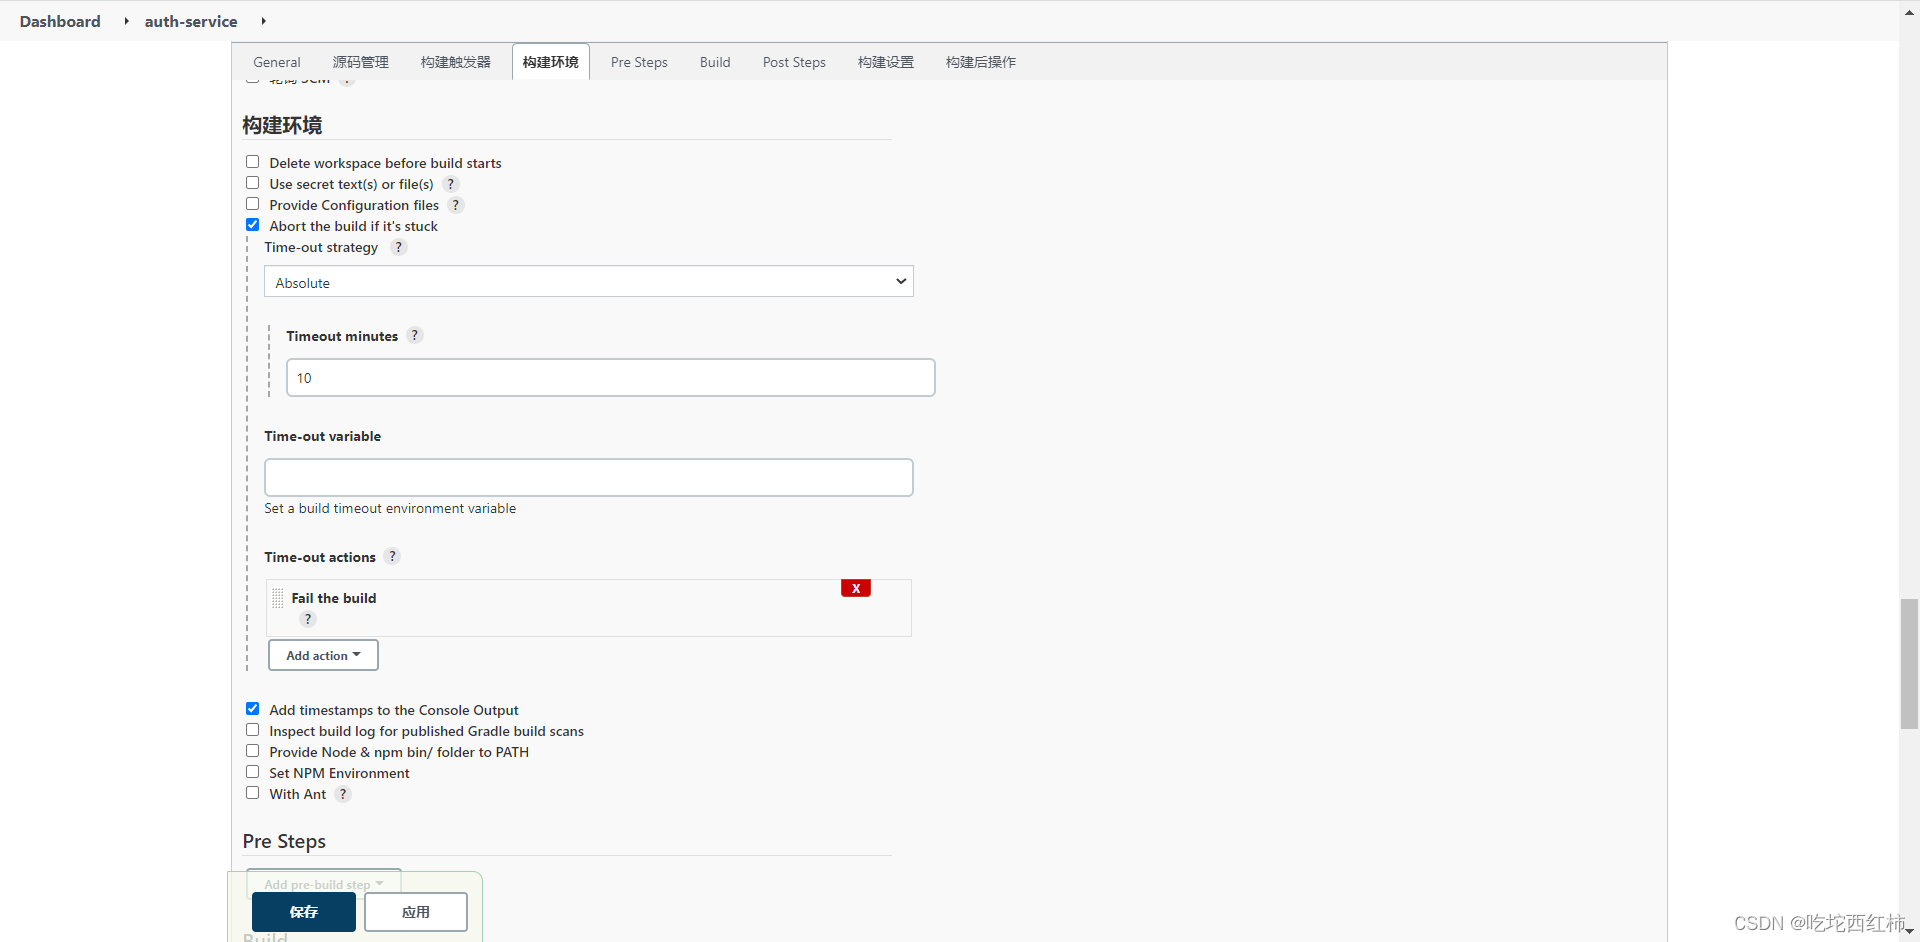
Task: Show help for Time-out strategy
Action: click(399, 247)
